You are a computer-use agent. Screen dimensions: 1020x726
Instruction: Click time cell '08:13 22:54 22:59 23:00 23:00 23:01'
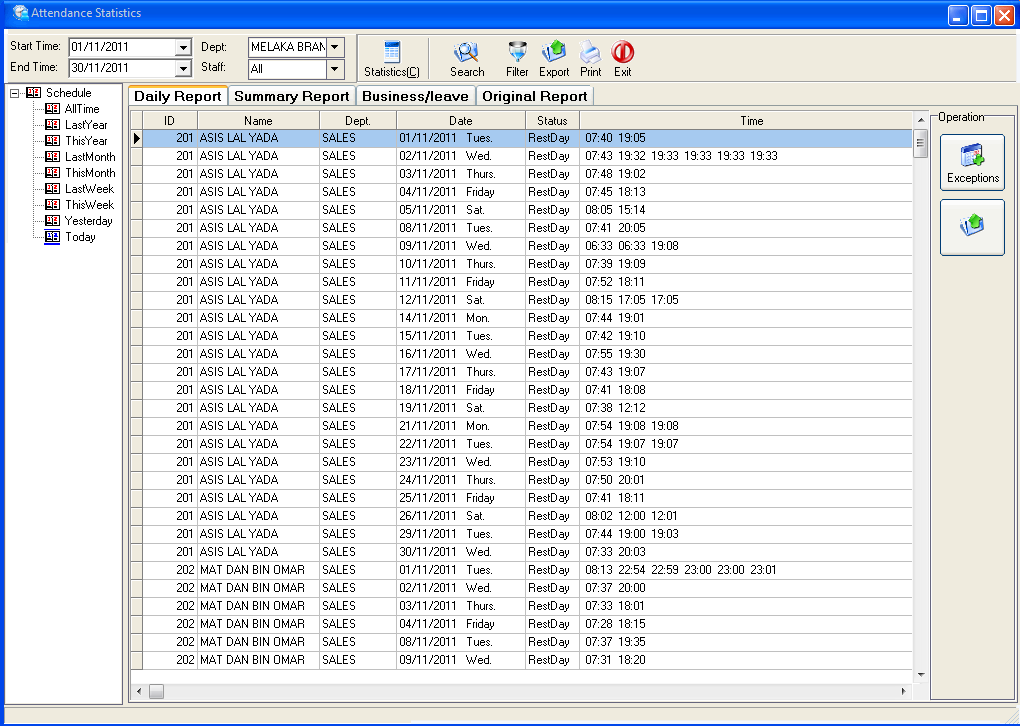[745, 570]
